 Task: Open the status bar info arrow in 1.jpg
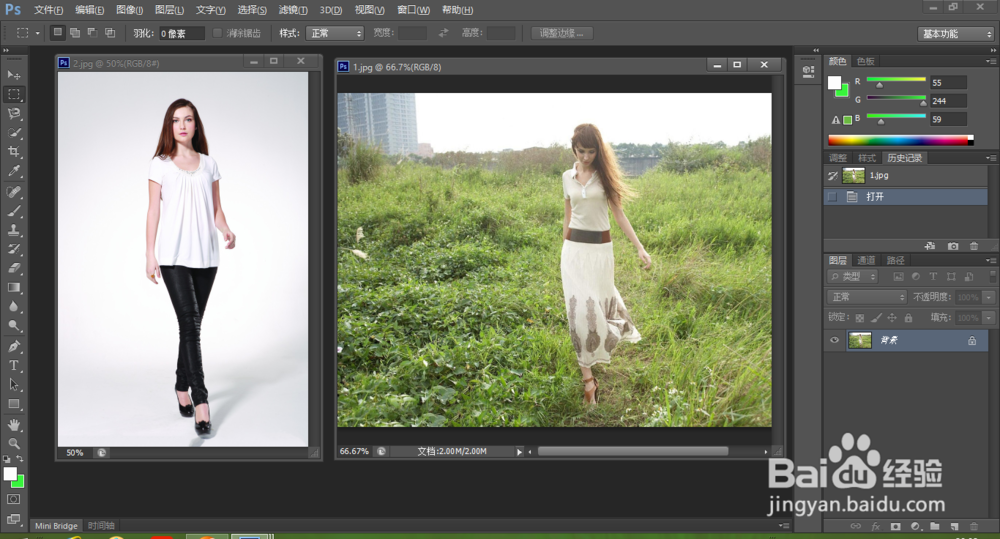pos(519,452)
